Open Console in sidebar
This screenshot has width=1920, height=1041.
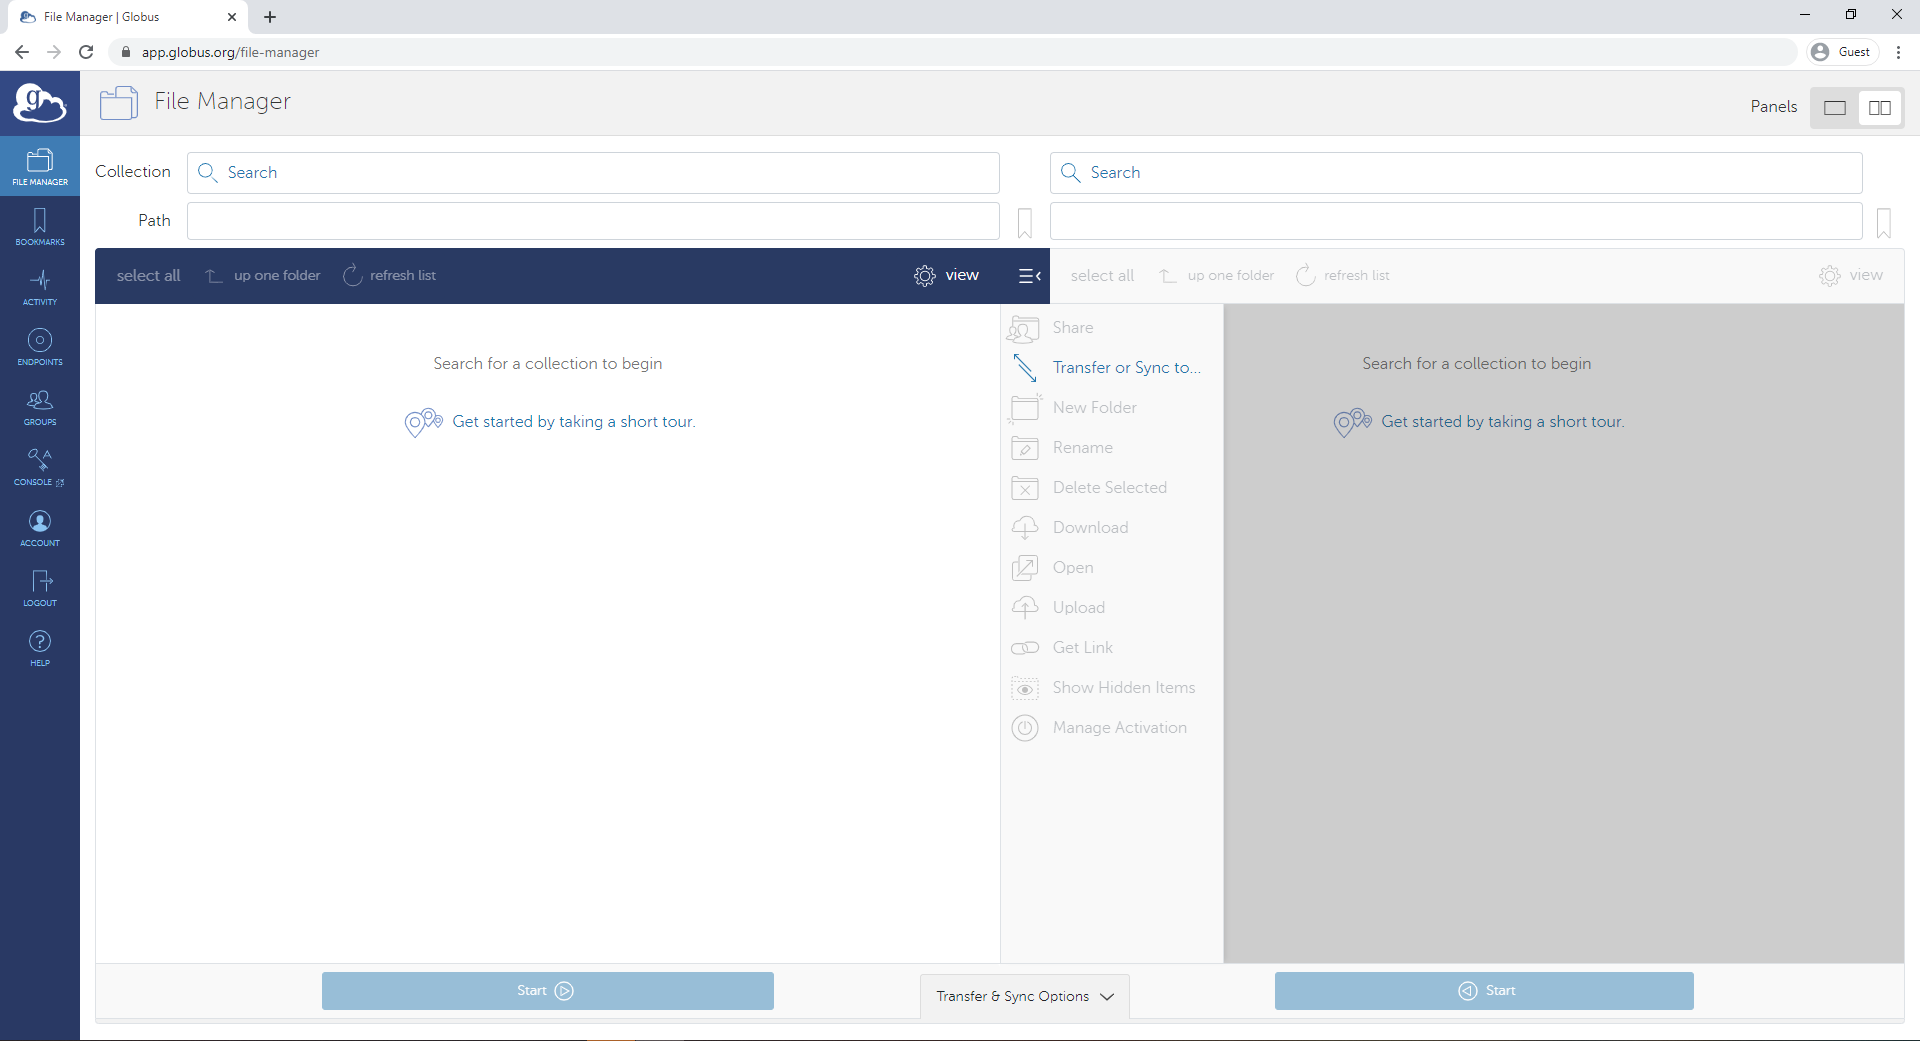(40, 467)
